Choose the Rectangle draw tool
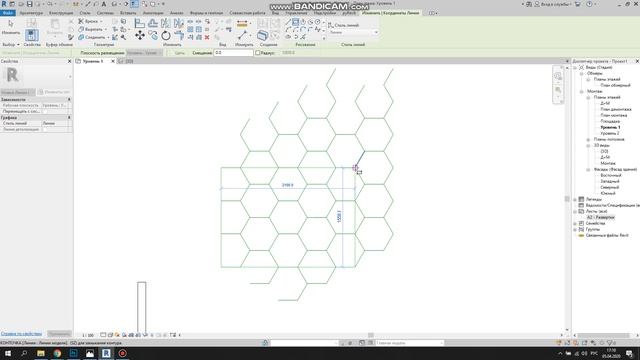The image size is (640, 360). point(296,22)
